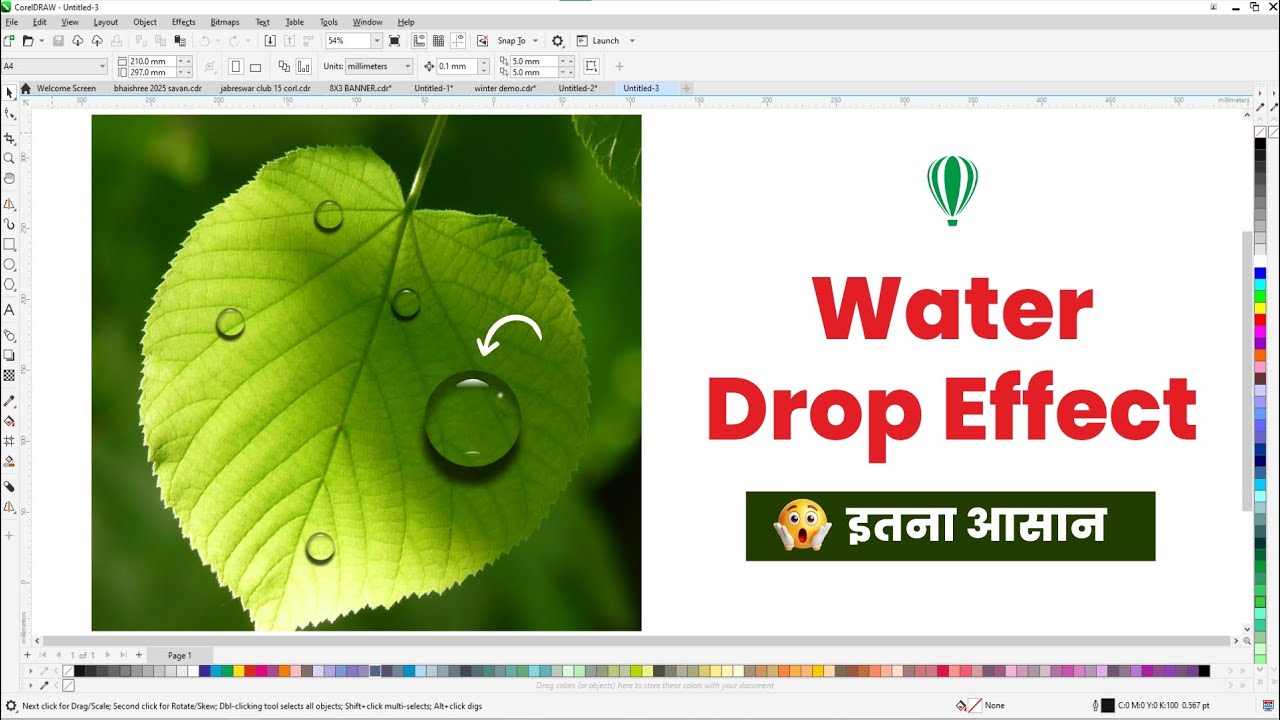The width and height of the screenshot is (1280, 720).
Task: Pick red swatch in right palette
Action: point(1260,319)
